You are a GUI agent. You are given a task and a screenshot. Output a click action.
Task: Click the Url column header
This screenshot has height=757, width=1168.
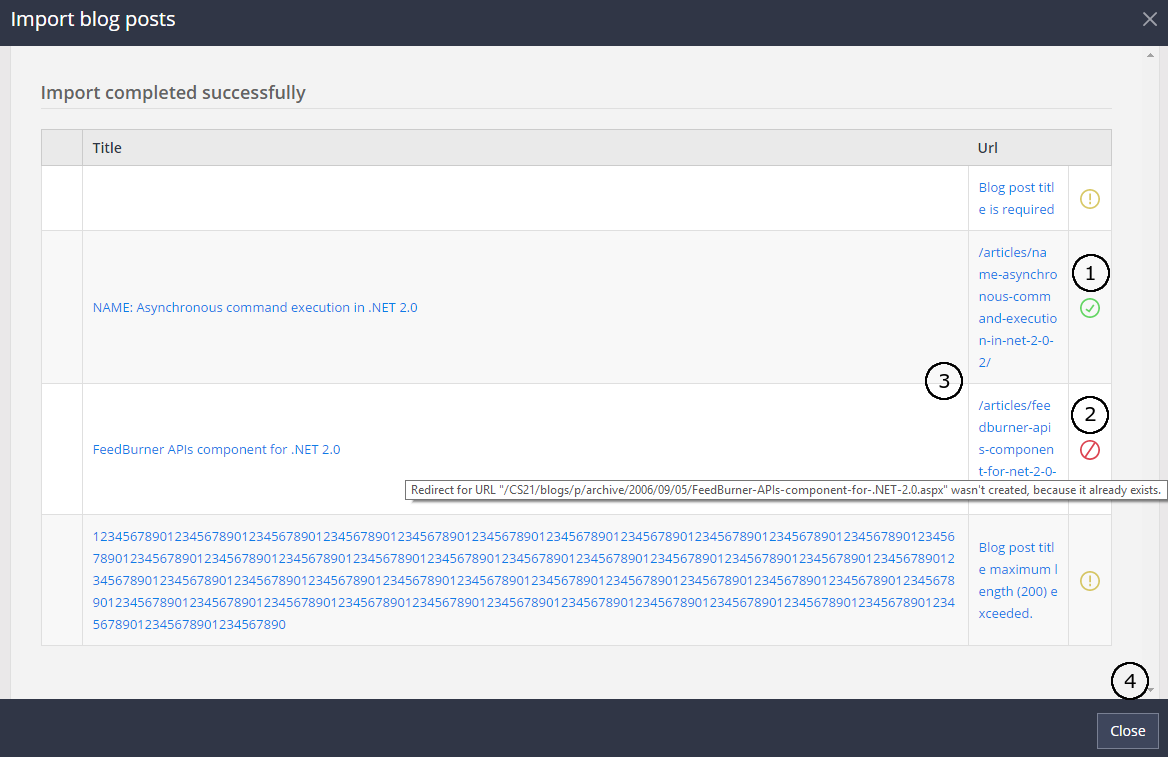click(988, 148)
